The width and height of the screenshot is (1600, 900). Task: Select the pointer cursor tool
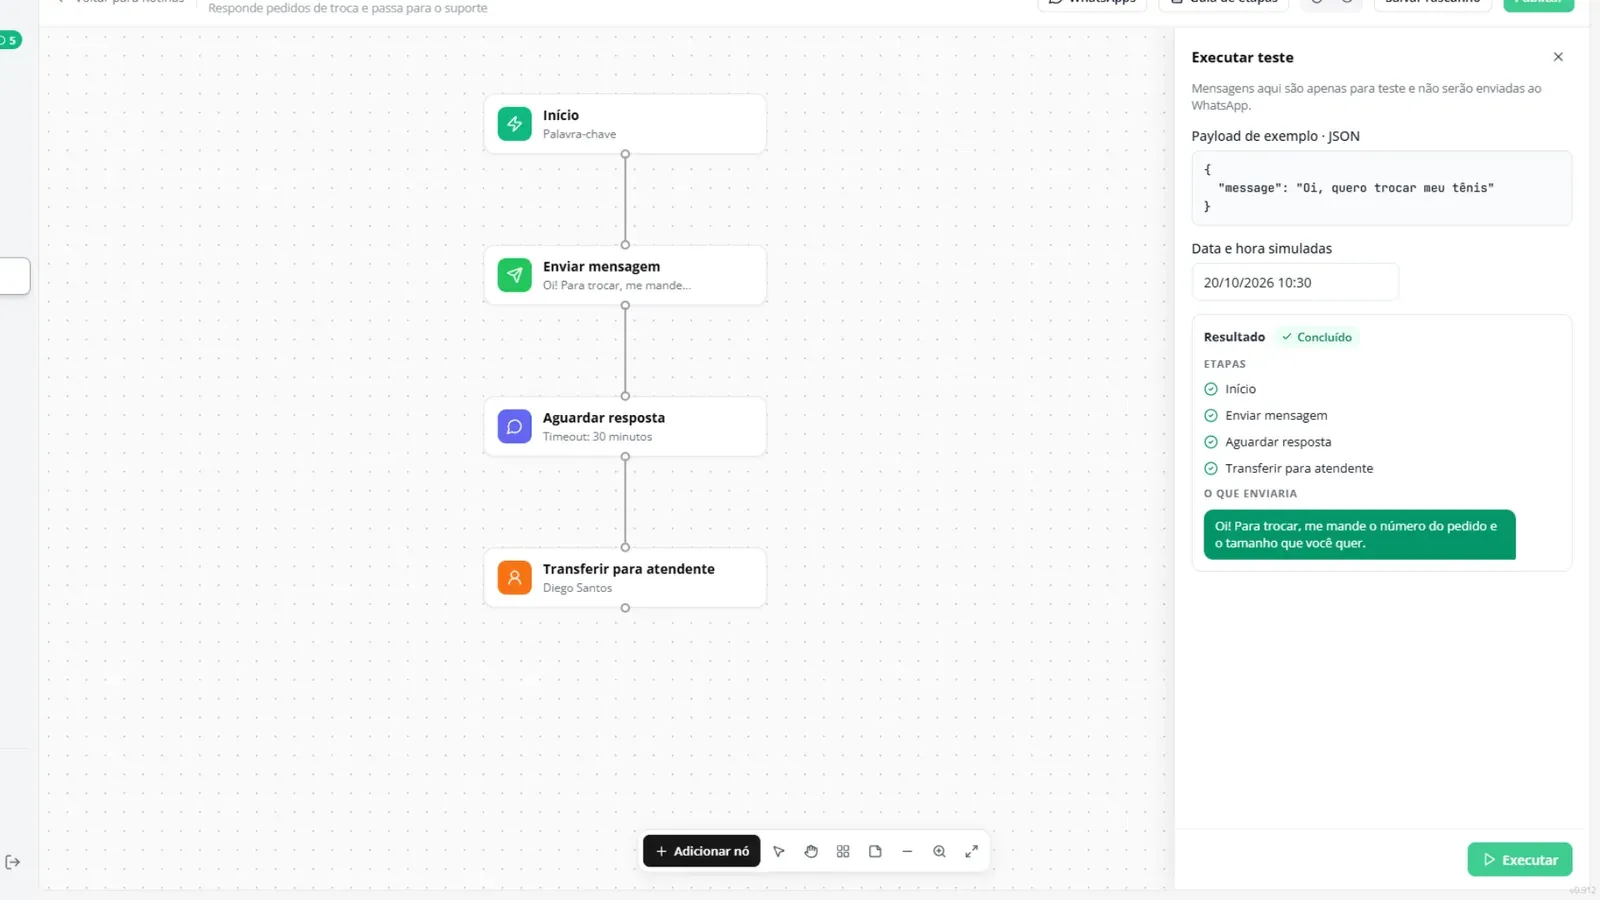779,851
